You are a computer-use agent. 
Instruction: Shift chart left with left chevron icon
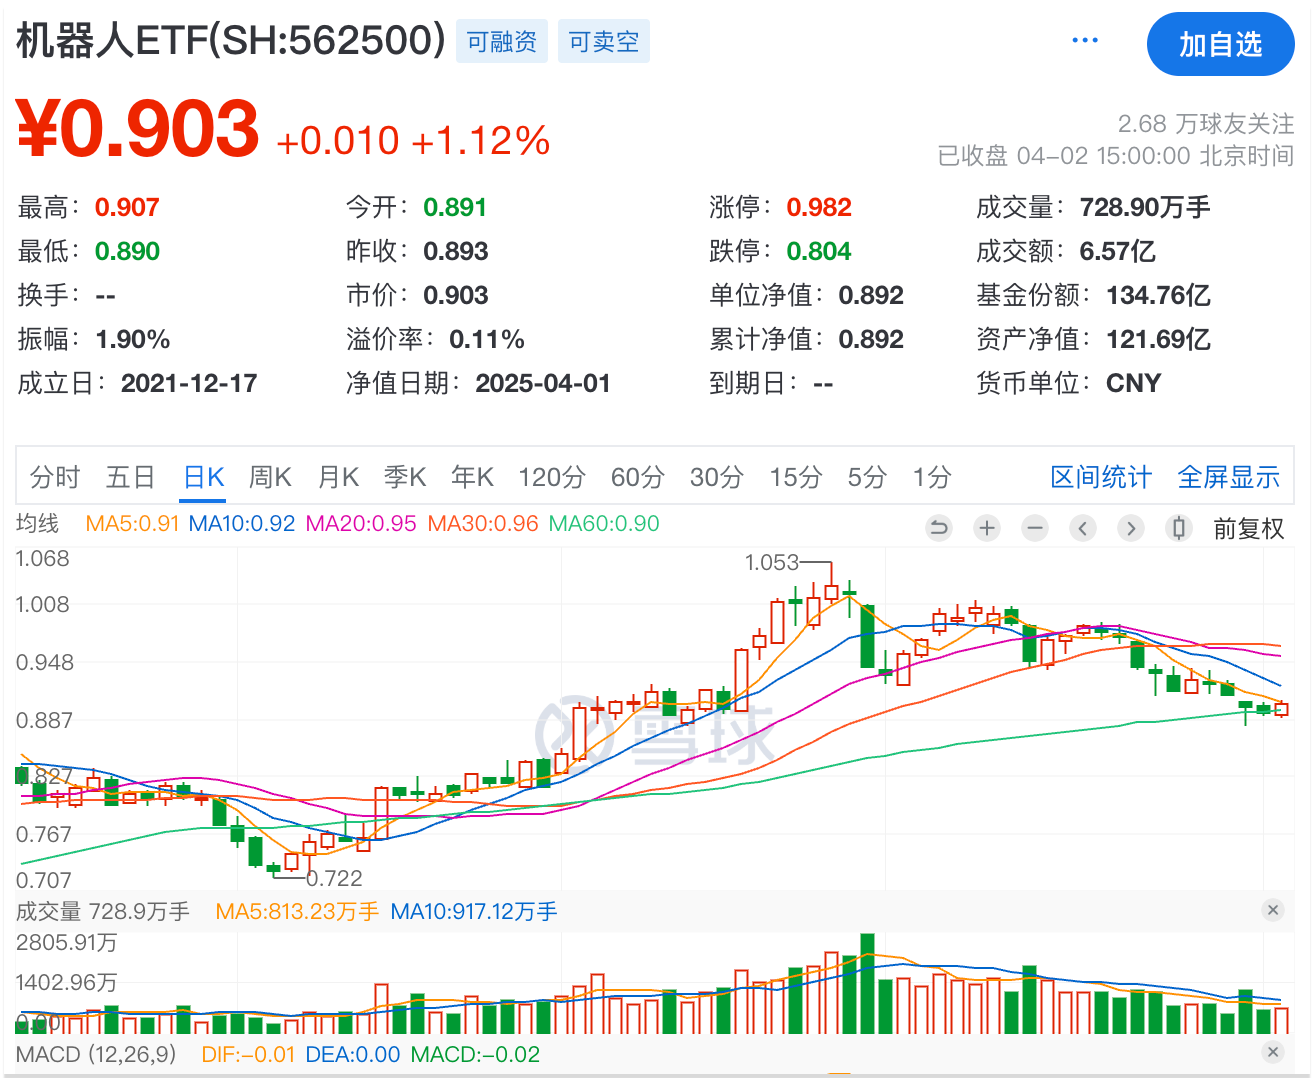(x=1083, y=528)
